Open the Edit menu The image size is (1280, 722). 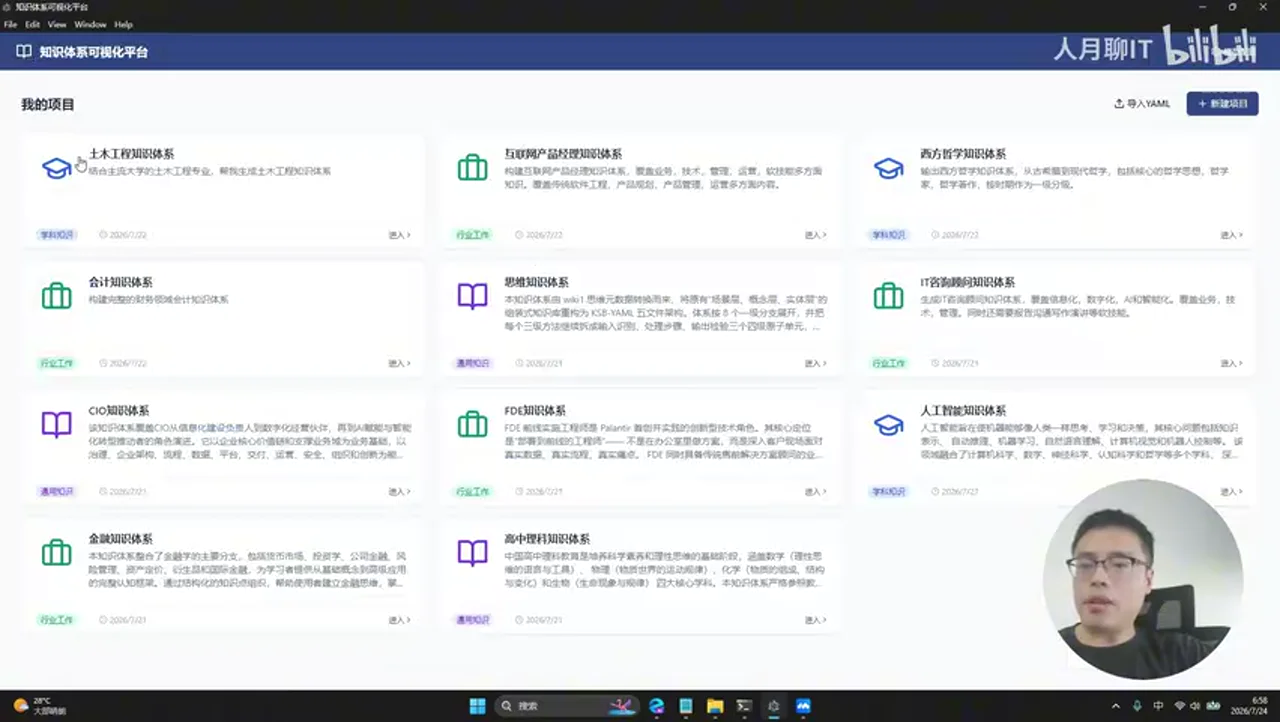pyautogui.click(x=33, y=24)
